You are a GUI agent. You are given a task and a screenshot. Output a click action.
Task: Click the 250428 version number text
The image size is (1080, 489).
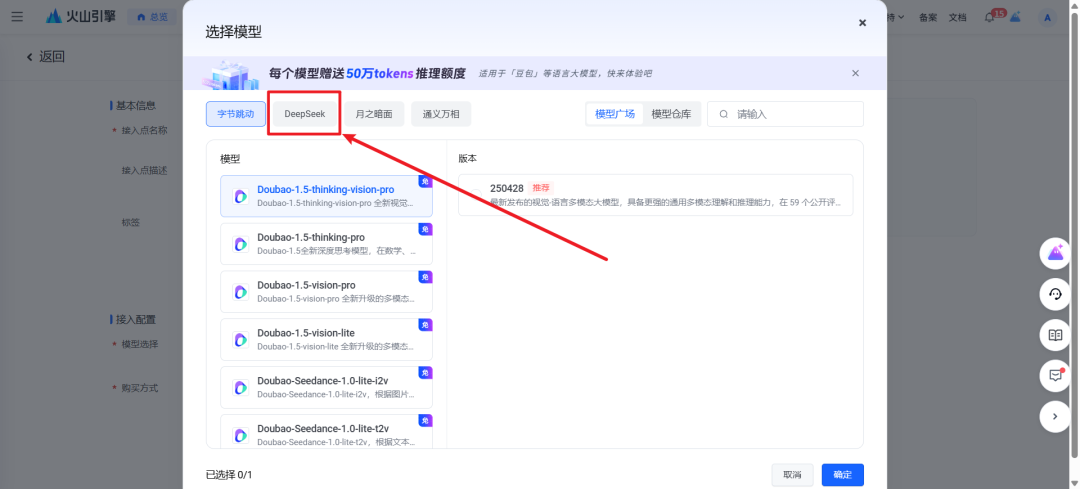click(x=507, y=188)
